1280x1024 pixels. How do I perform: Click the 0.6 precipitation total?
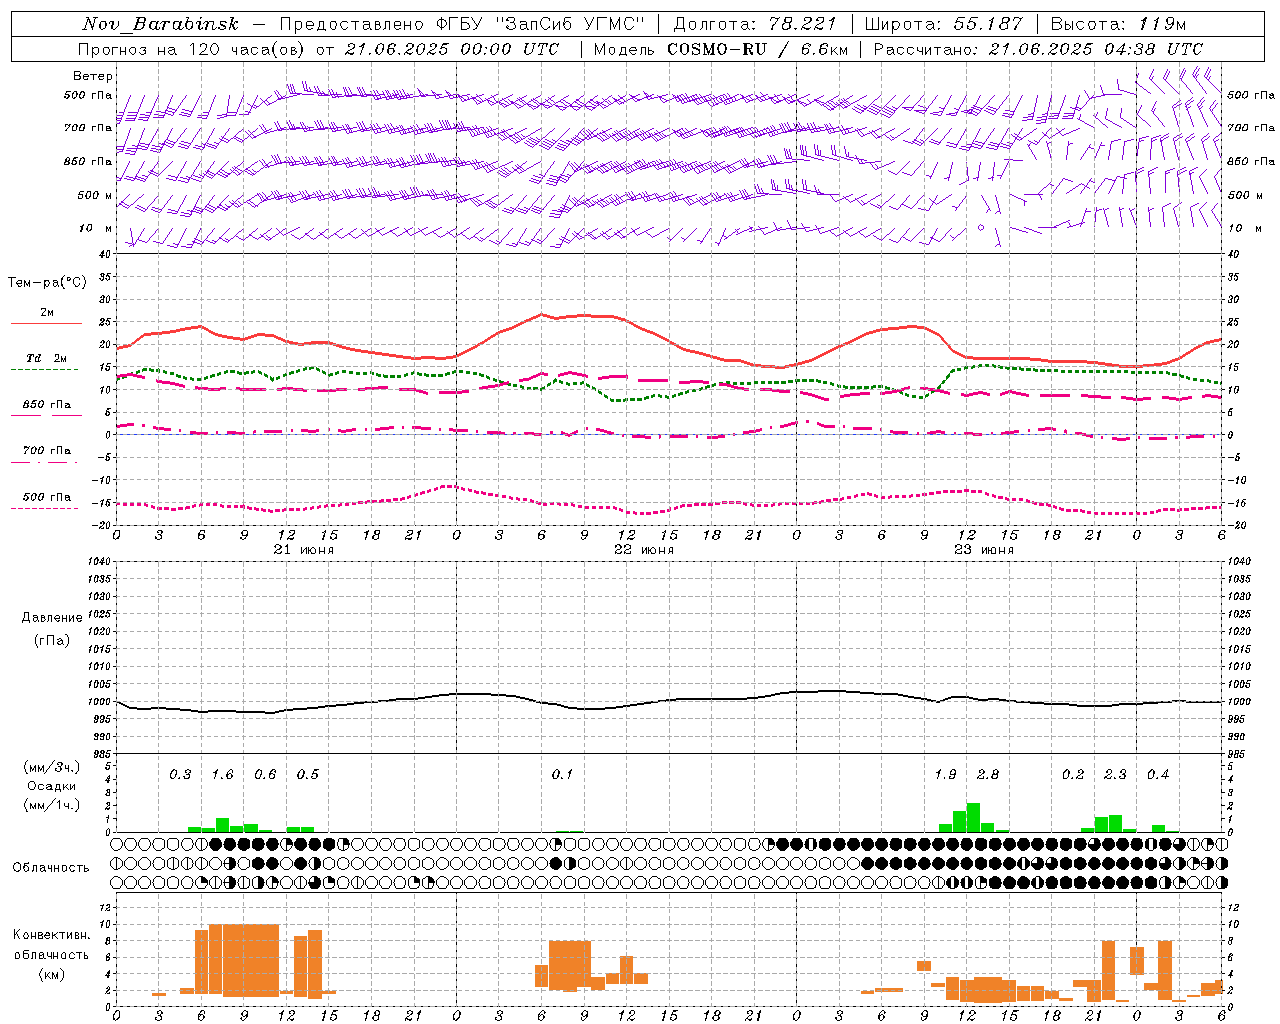pyautogui.click(x=265, y=775)
